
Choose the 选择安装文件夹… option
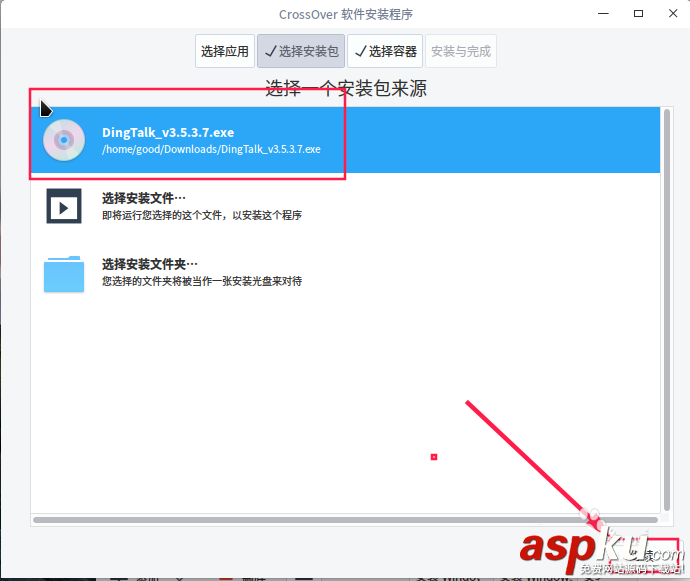pyautogui.click(x=345, y=272)
